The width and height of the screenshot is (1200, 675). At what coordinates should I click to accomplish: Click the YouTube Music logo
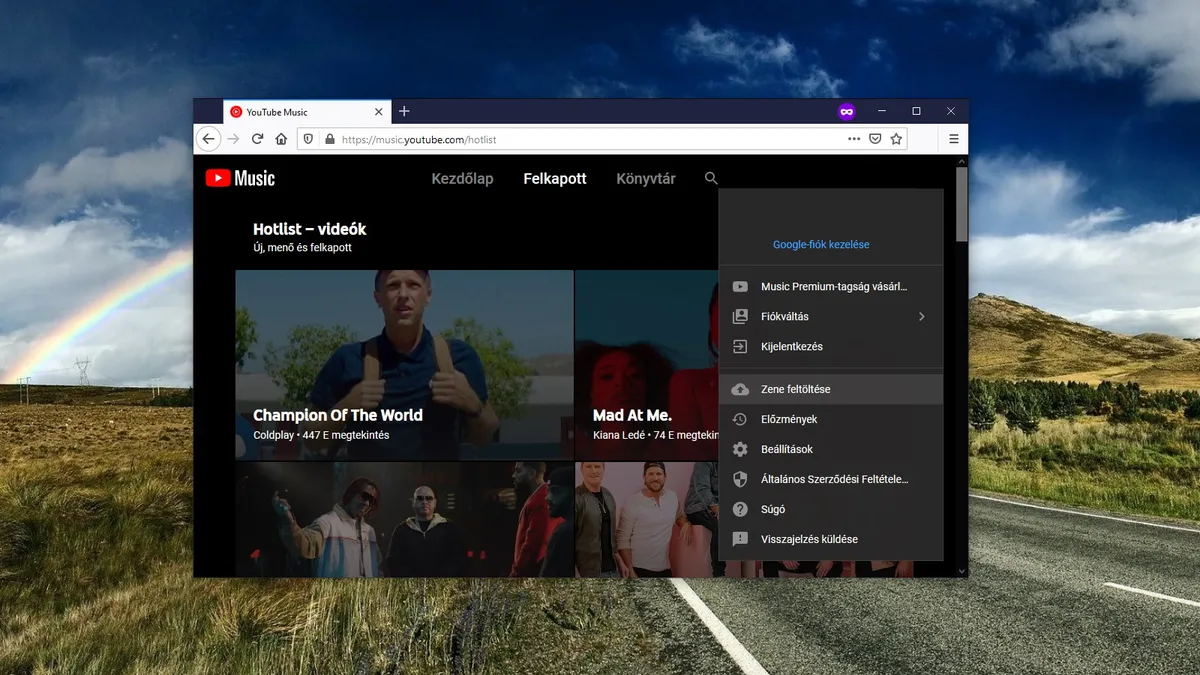(240, 178)
